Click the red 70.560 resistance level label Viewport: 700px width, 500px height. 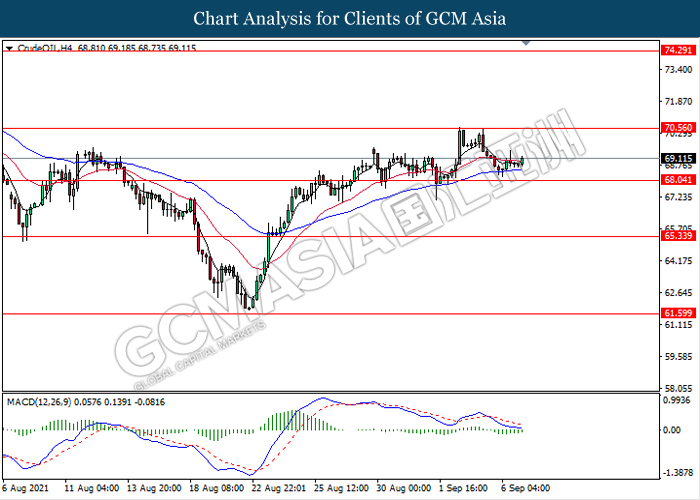(x=678, y=128)
